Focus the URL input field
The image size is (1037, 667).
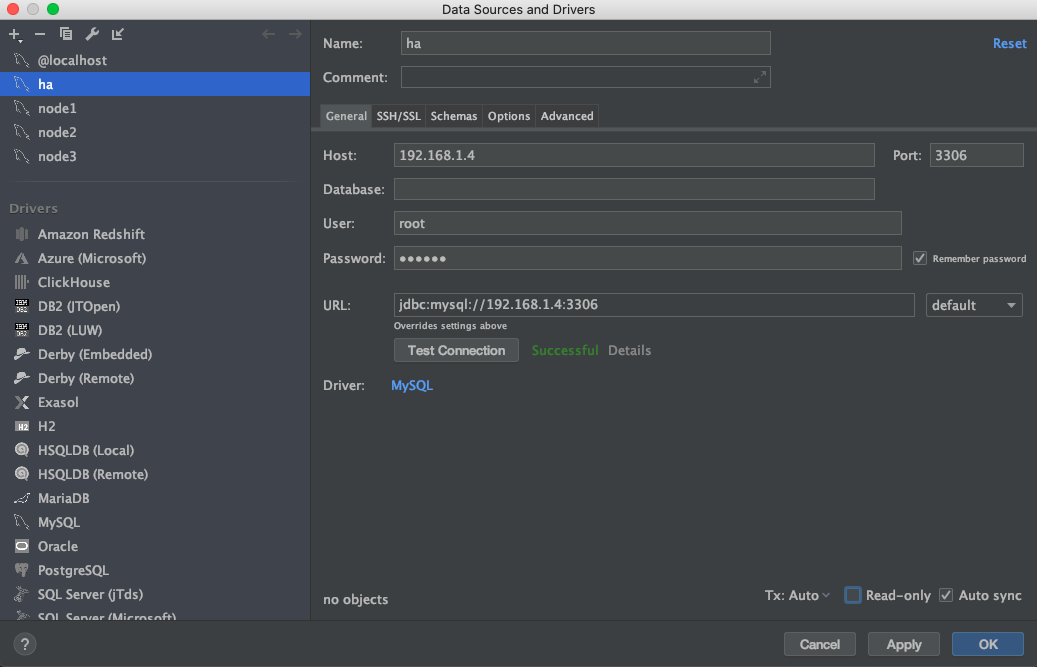click(654, 305)
